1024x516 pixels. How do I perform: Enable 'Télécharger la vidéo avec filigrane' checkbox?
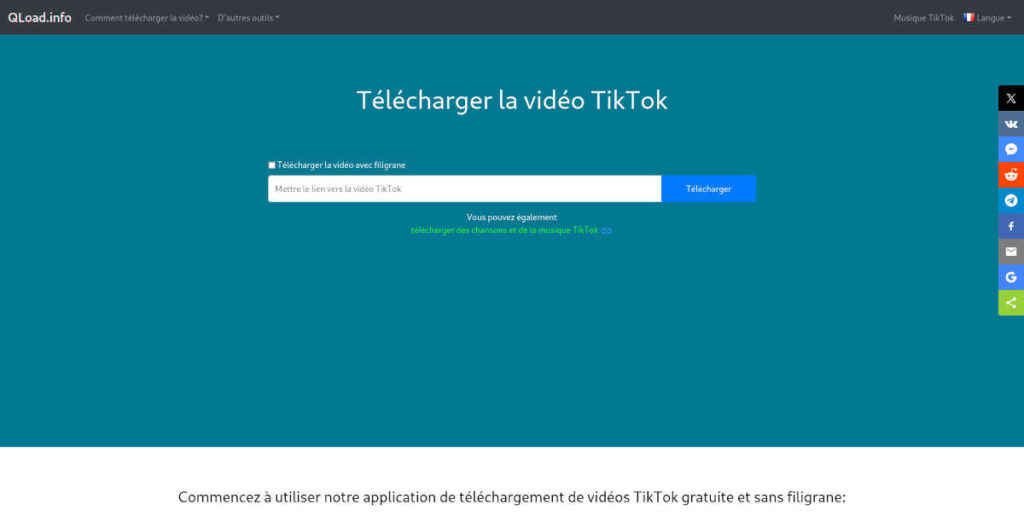tap(272, 165)
